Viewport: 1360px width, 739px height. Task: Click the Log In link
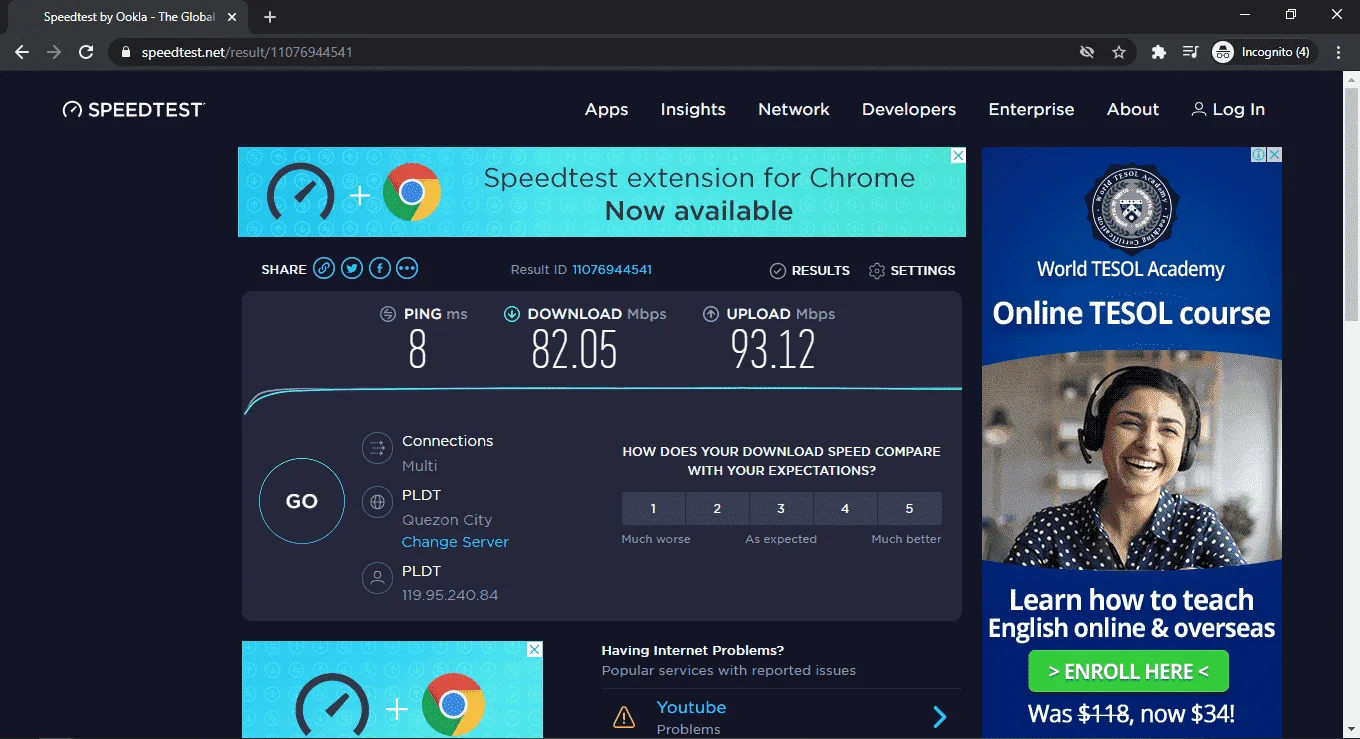[1228, 109]
